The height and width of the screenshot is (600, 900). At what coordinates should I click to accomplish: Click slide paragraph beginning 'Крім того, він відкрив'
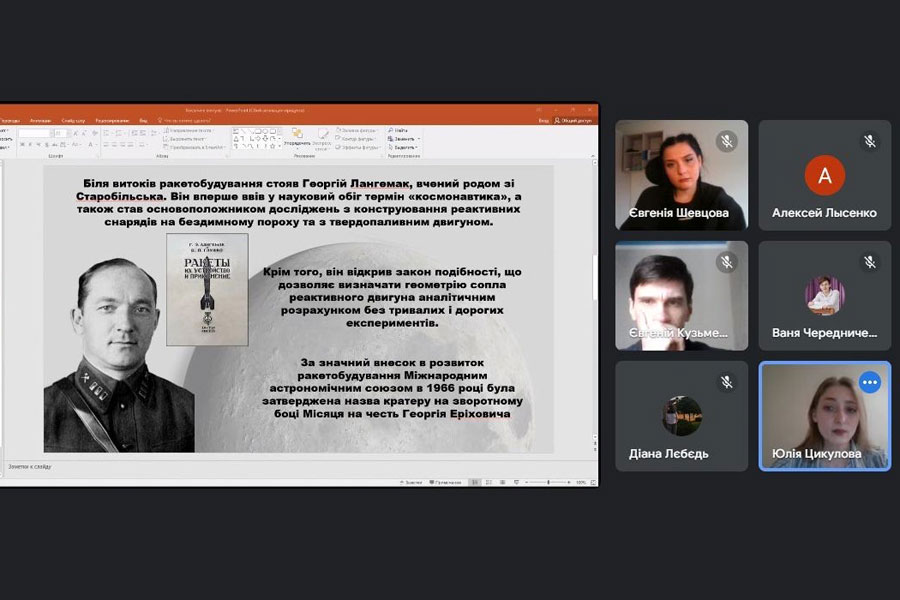pos(393,297)
